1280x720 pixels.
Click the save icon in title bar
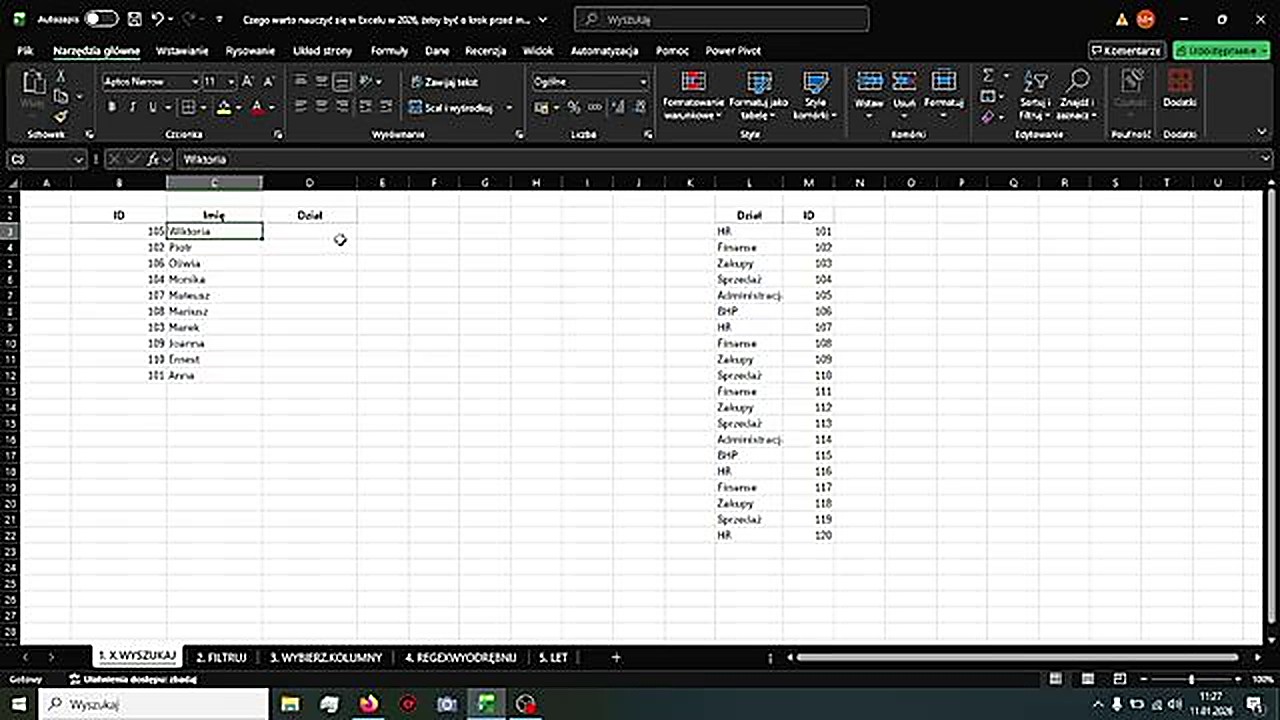134,19
